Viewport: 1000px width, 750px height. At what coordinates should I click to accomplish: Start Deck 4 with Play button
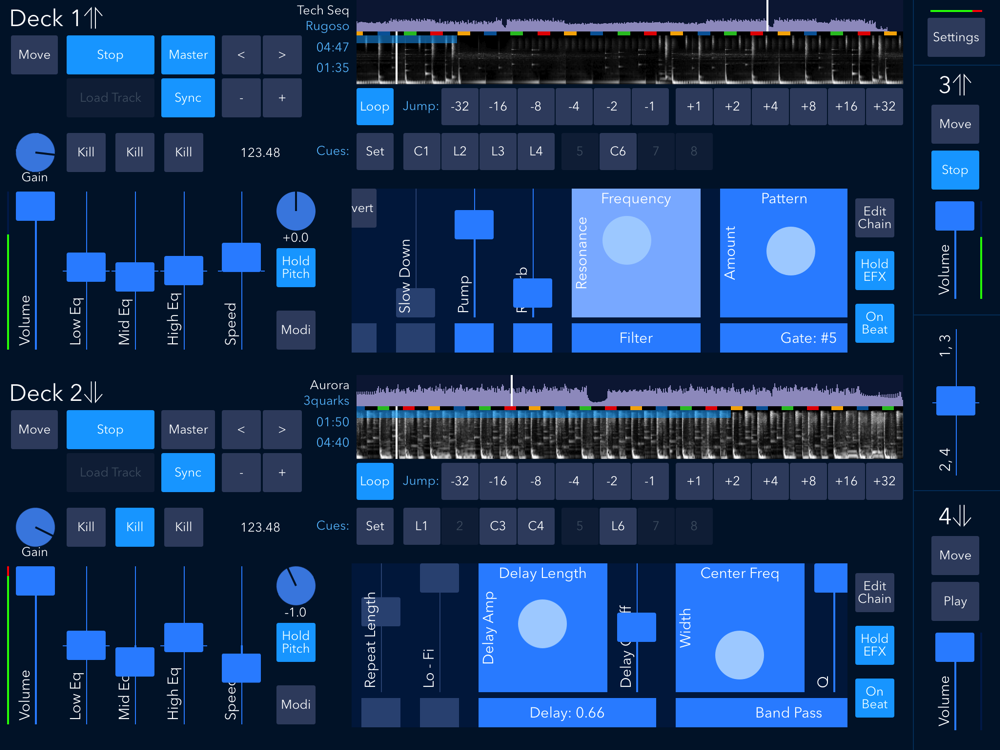tap(955, 601)
